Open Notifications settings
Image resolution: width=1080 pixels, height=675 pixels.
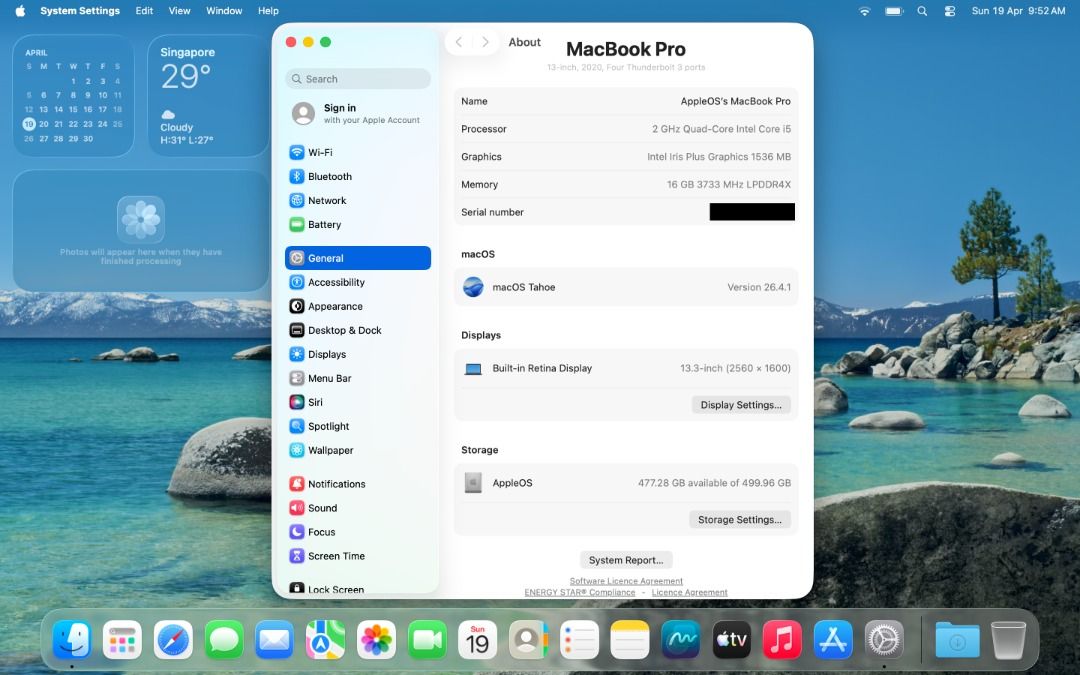pyautogui.click(x=357, y=484)
